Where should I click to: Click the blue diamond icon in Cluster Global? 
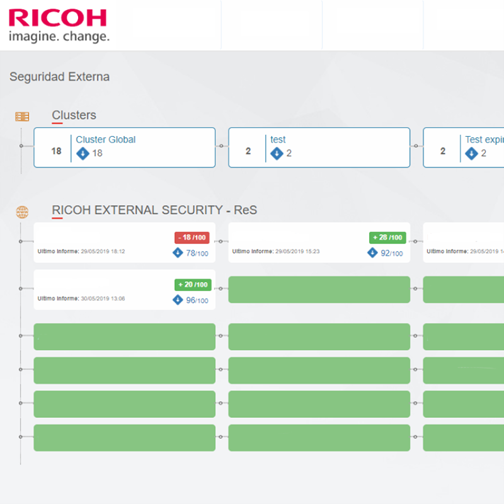point(83,153)
